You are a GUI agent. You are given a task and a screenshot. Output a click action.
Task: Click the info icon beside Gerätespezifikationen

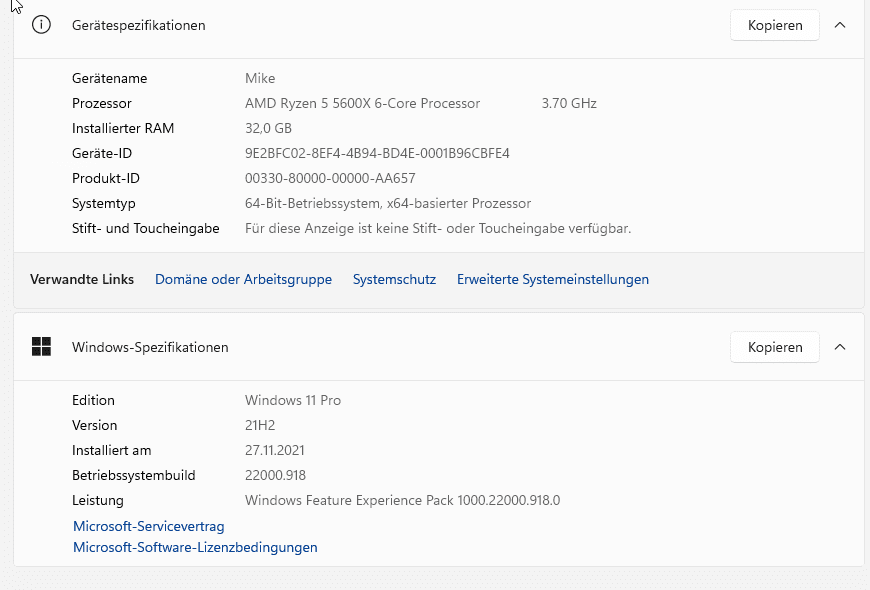[x=41, y=25]
